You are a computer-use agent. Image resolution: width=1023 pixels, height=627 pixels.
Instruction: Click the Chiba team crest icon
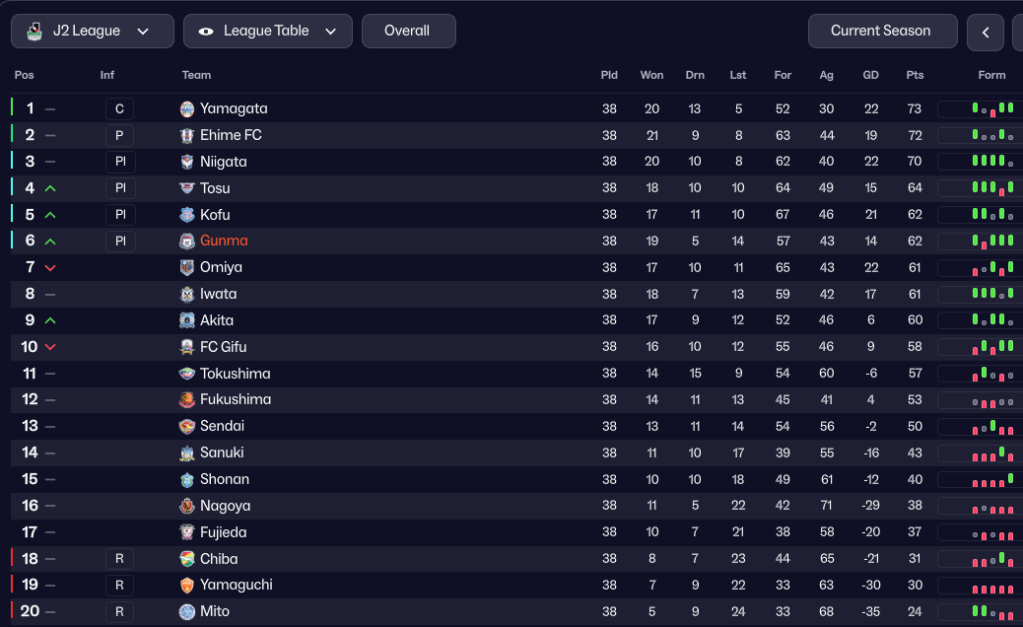click(x=187, y=559)
